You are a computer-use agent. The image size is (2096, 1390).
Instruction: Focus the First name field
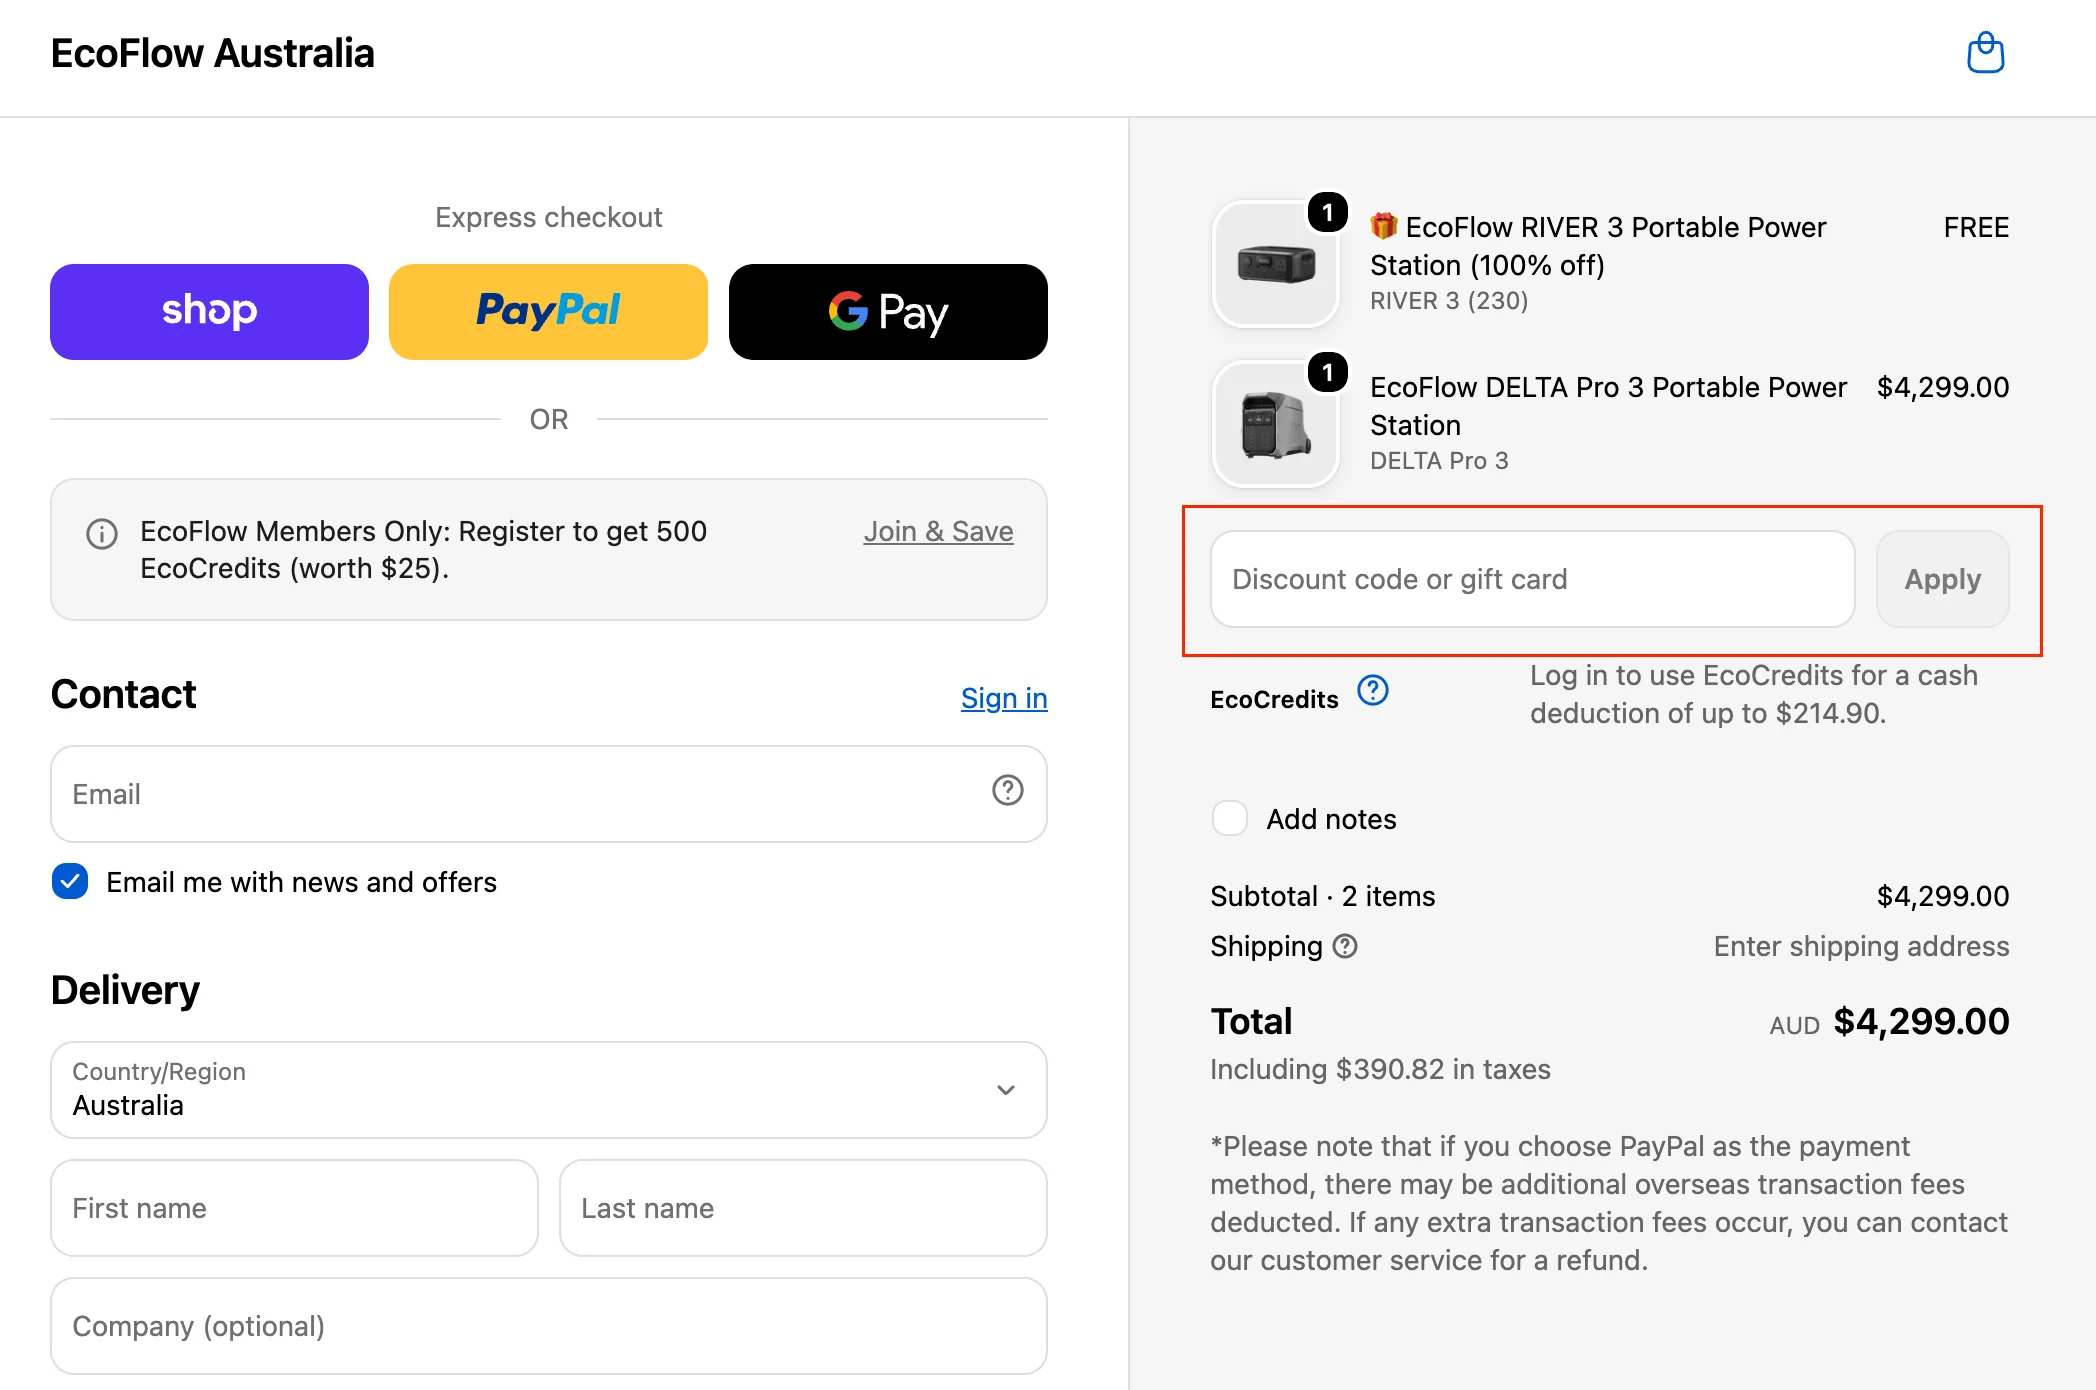(294, 1208)
